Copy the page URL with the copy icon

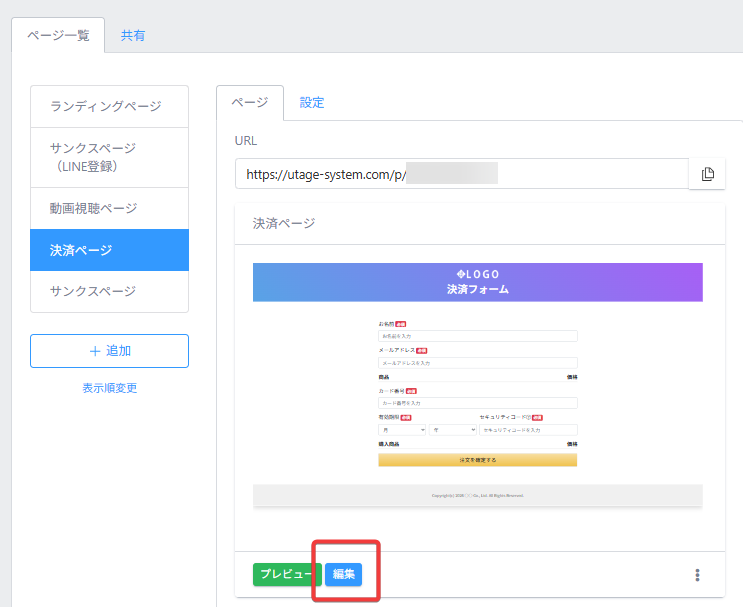click(x=707, y=174)
